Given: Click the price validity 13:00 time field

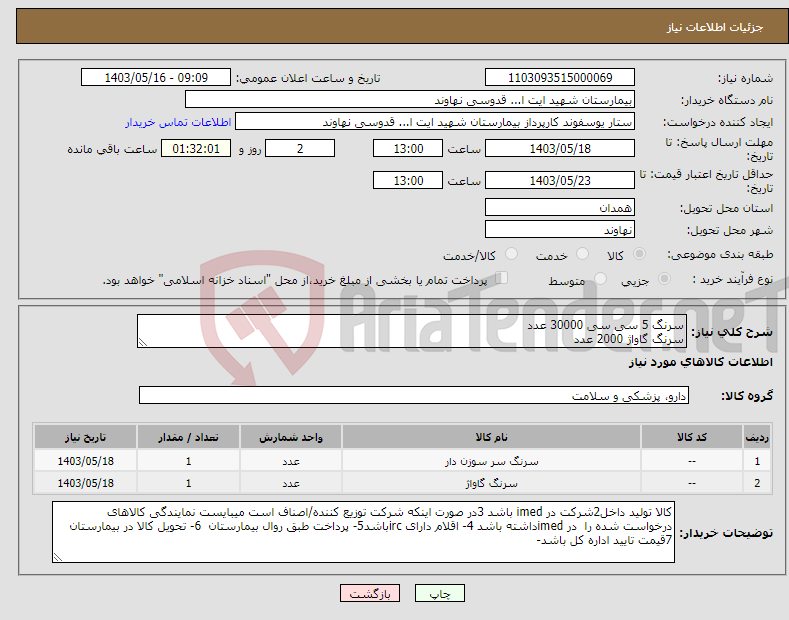Looking at the screenshot, I should [x=408, y=180].
